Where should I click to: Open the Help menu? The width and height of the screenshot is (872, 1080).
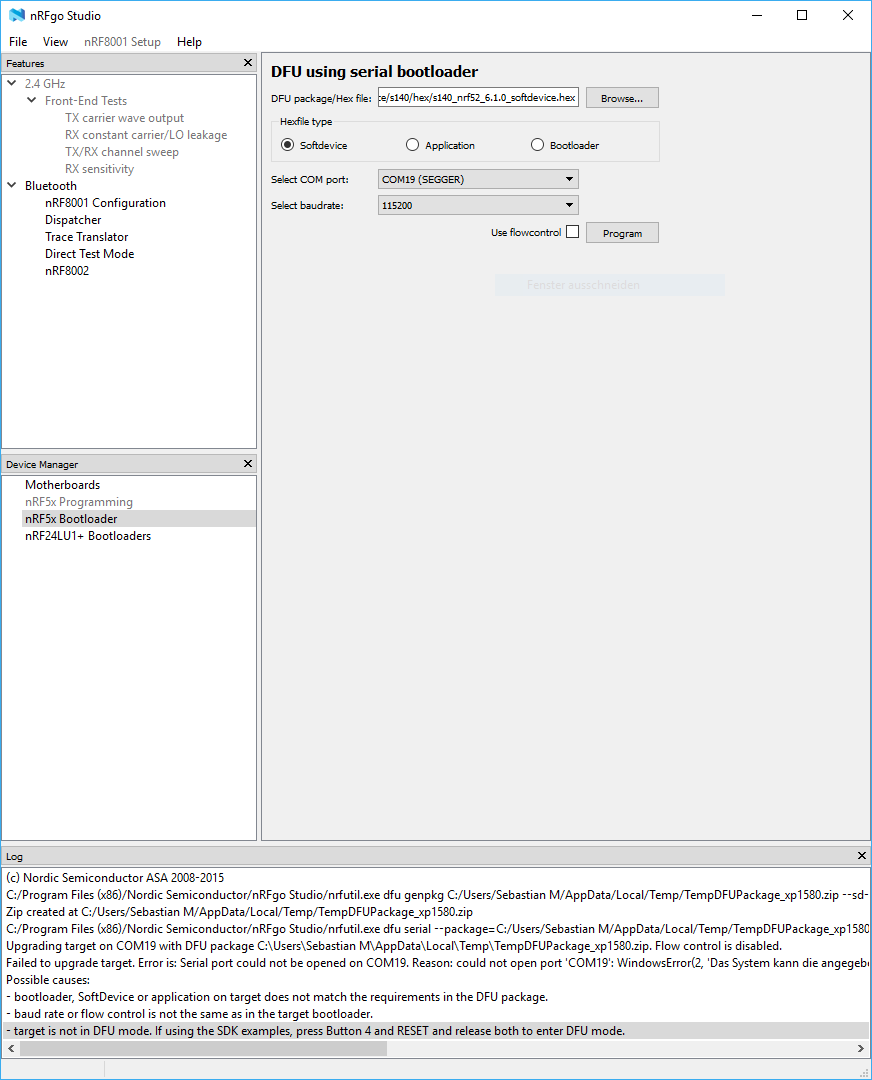(x=189, y=42)
